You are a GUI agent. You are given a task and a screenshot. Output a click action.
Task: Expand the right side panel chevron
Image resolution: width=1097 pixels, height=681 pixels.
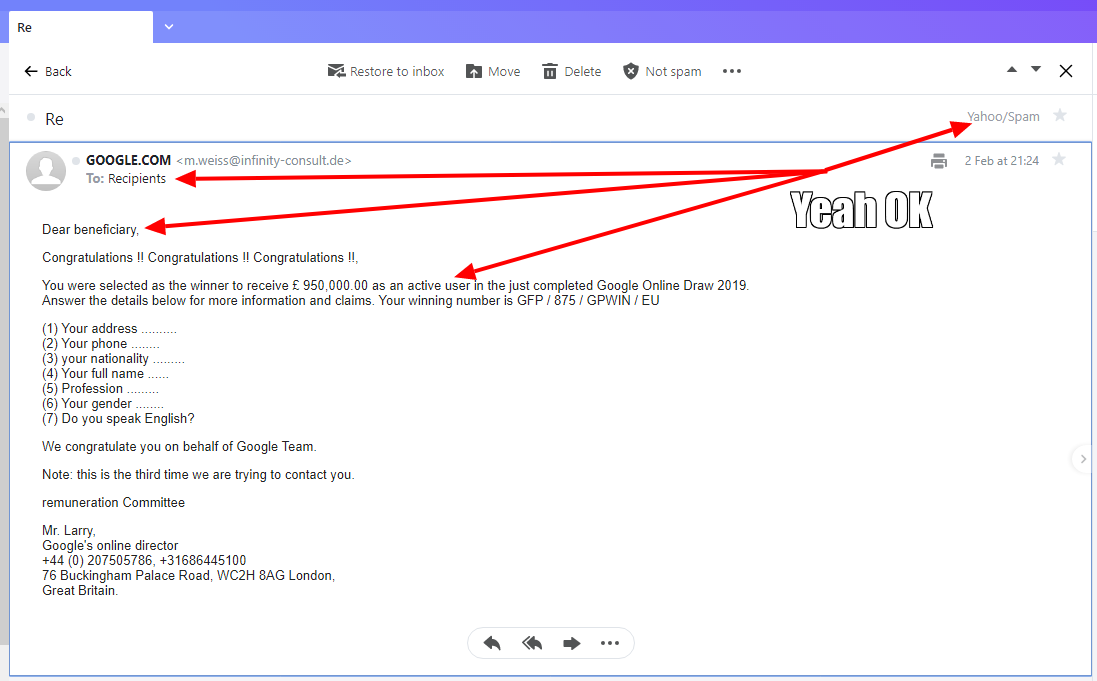(x=1083, y=459)
